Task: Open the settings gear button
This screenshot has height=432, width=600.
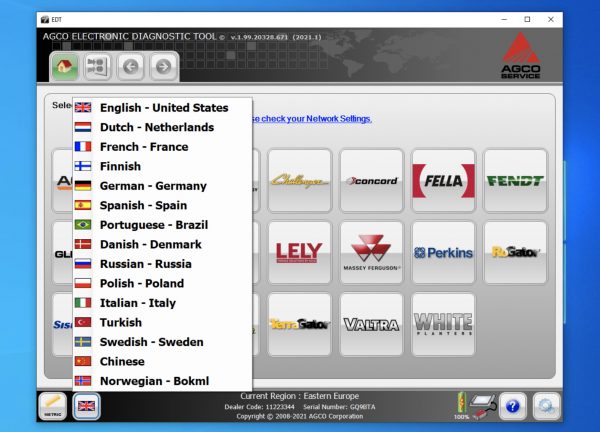Action: pos(546,406)
